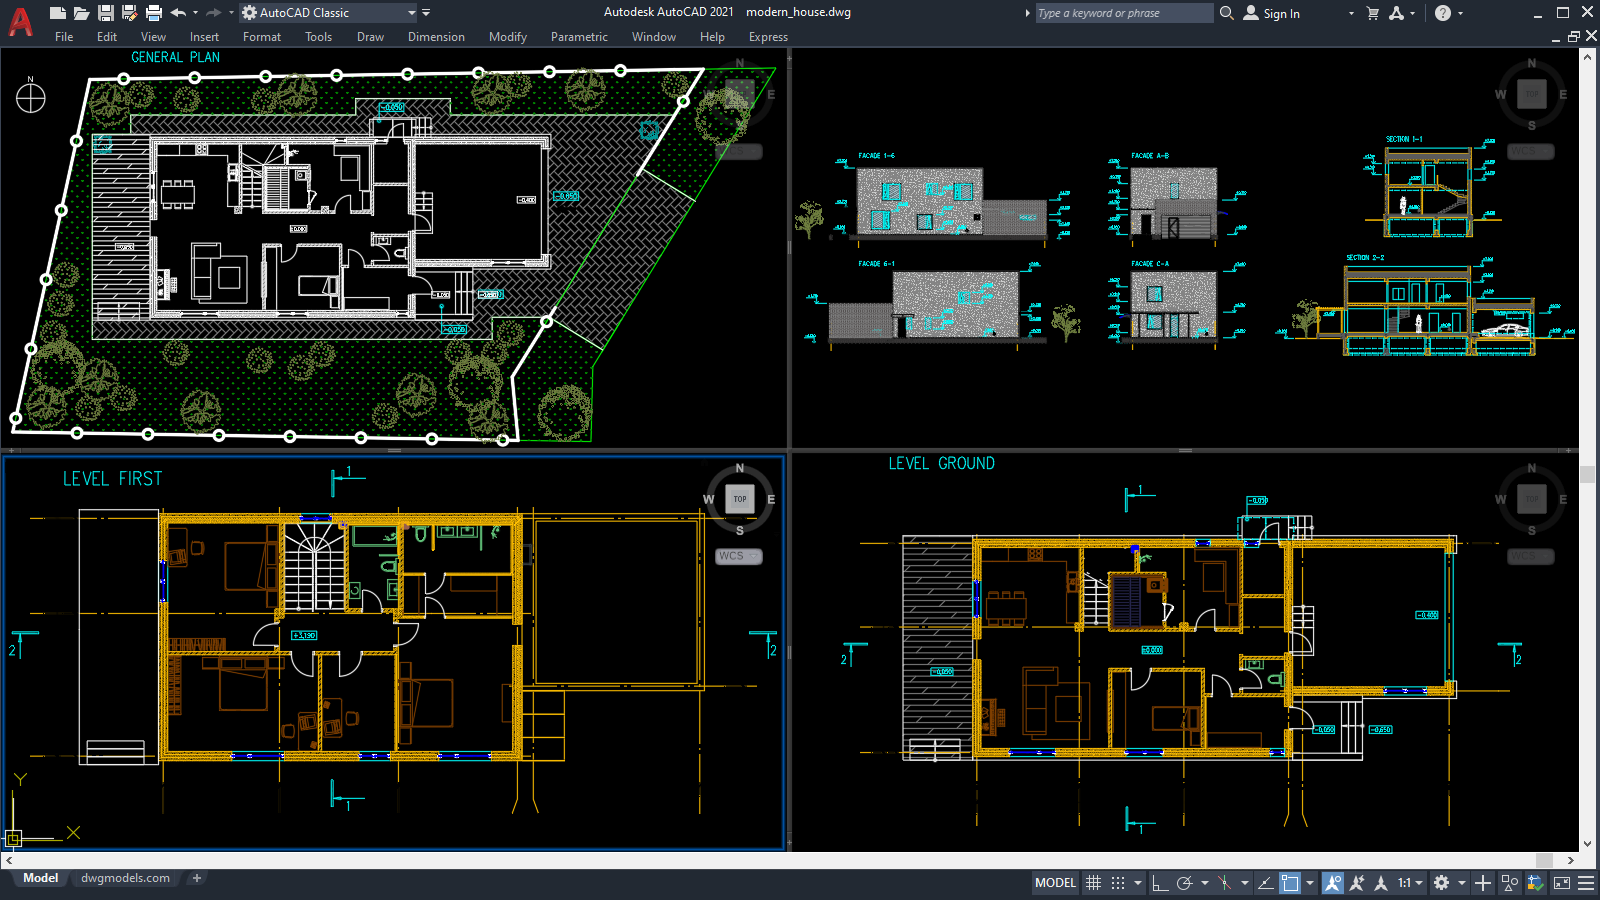Click the Sign In link at top right
The image size is (1600, 900).
(x=1280, y=13)
